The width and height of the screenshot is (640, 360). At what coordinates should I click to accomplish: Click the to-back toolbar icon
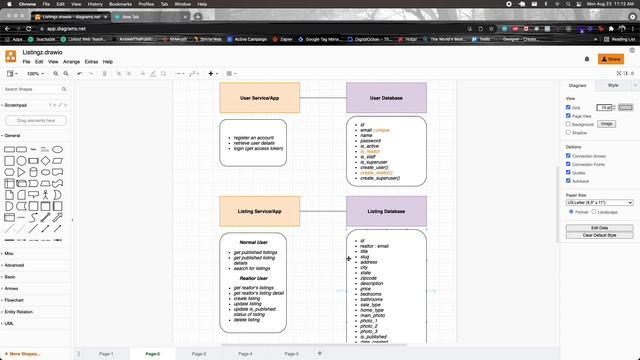coord(129,73)
